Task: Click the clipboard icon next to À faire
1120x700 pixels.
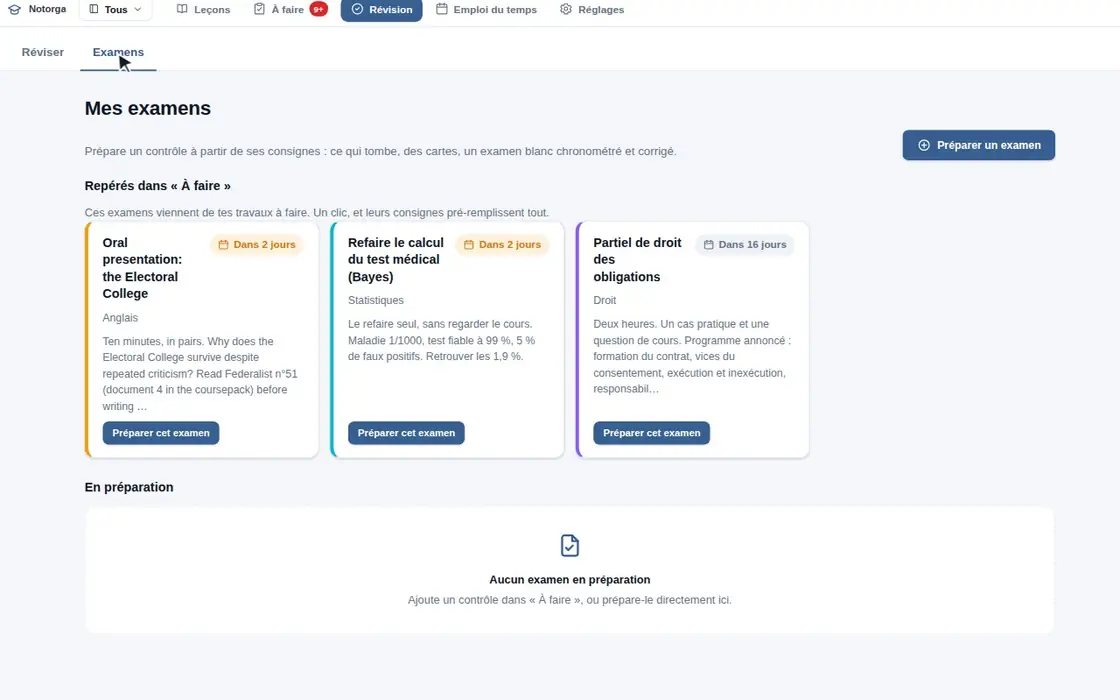Action: [259, 9]
